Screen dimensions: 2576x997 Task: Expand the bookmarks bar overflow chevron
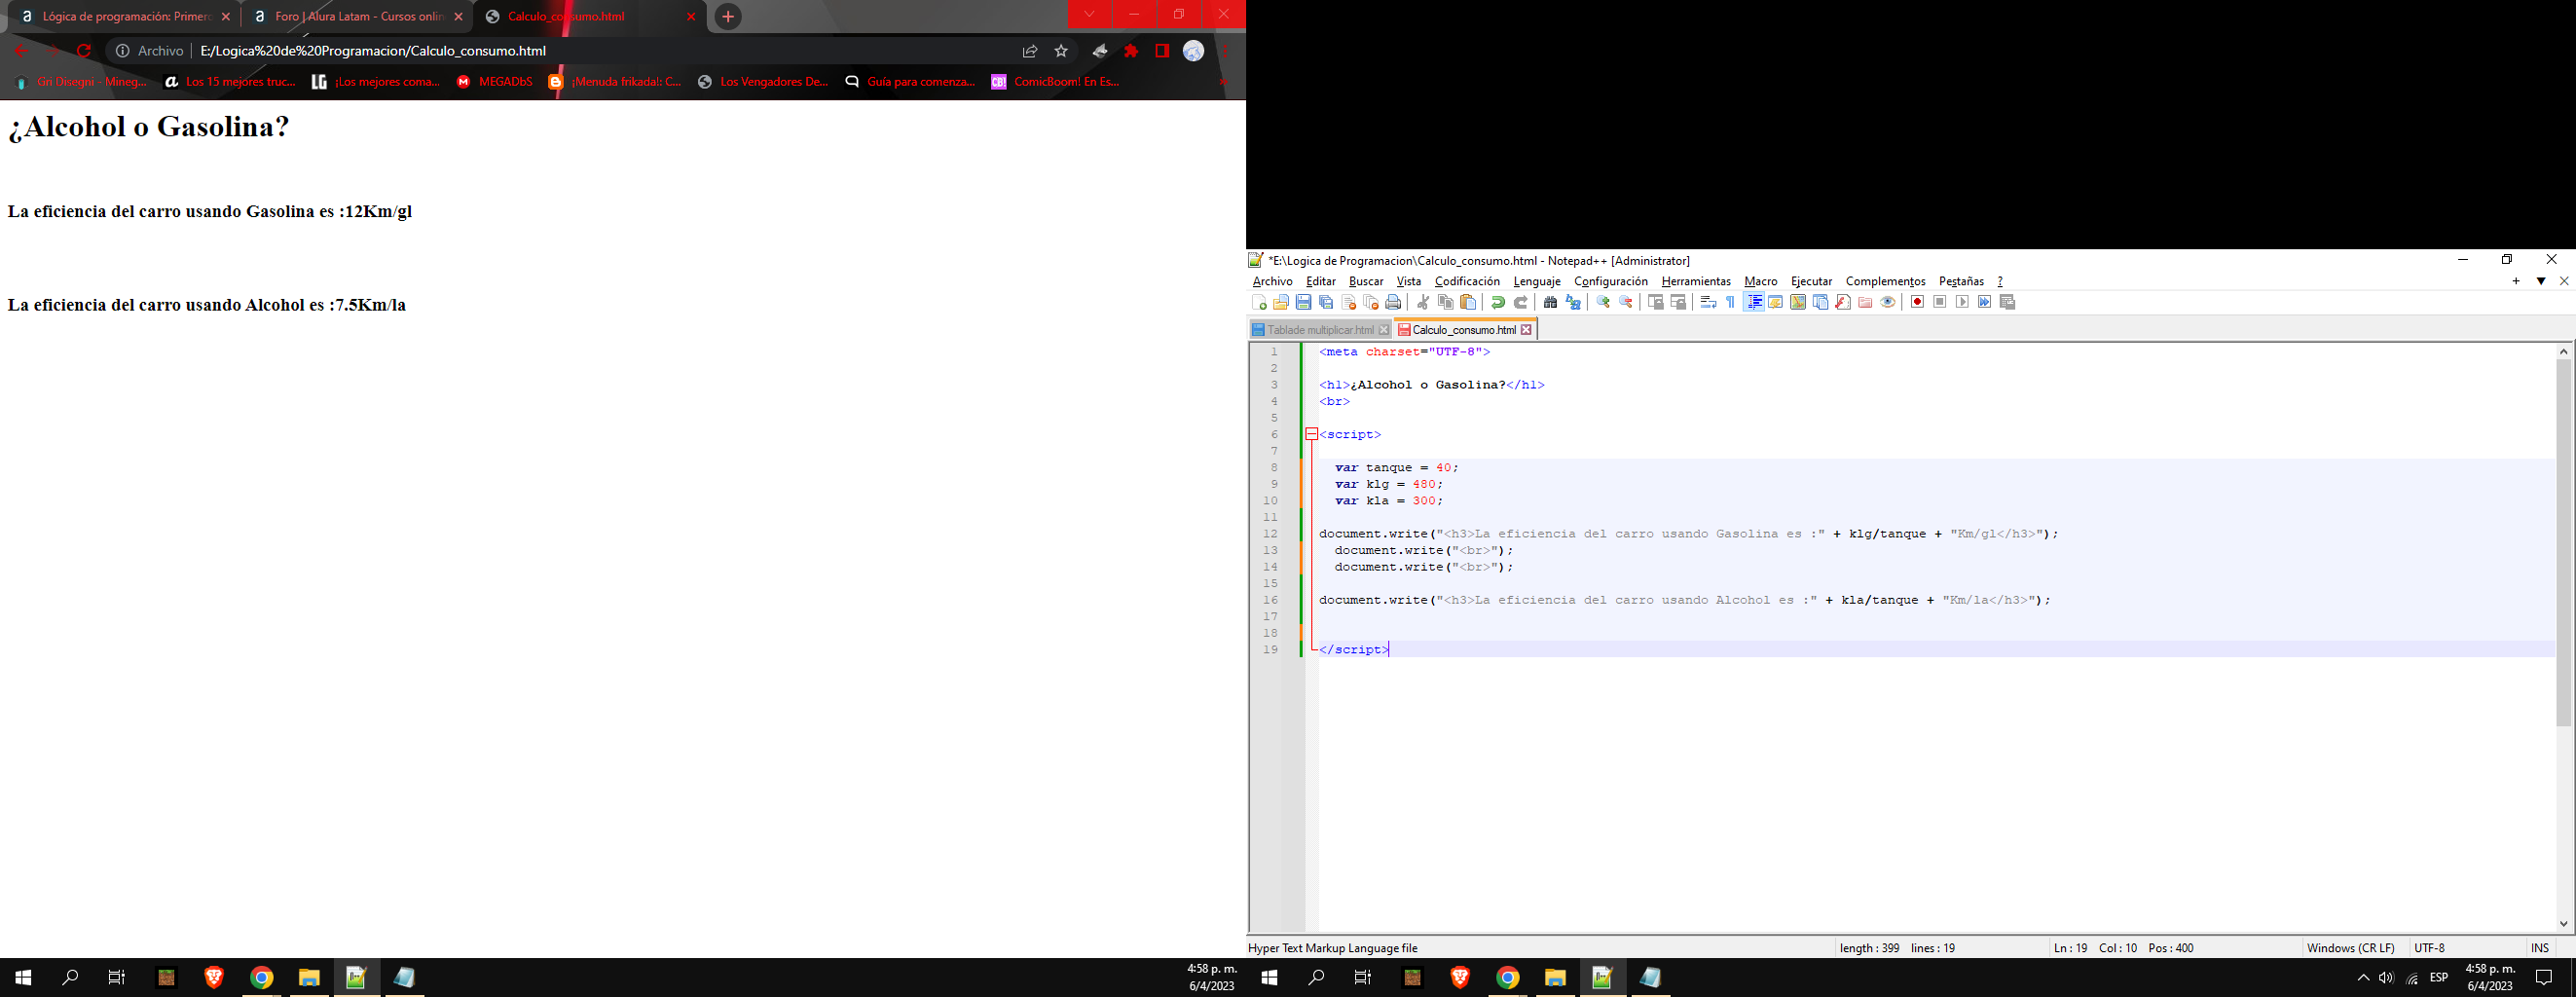pos(1223,82)
